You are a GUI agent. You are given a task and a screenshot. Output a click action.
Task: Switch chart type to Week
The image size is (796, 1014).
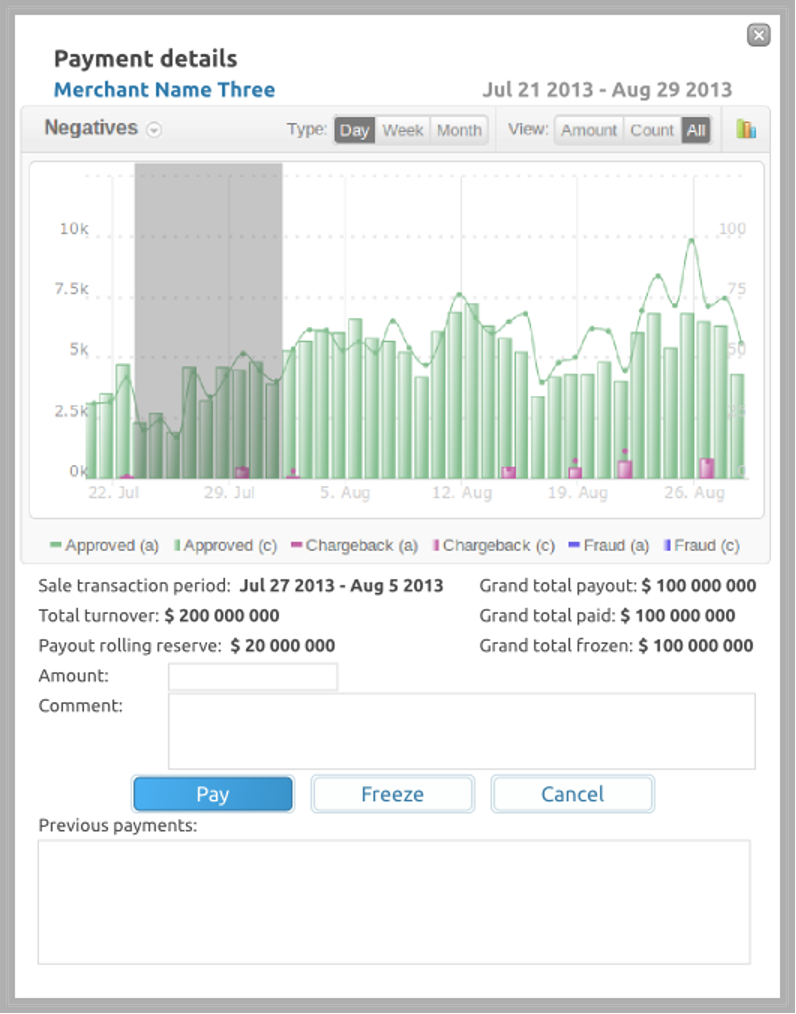point(403,130)
